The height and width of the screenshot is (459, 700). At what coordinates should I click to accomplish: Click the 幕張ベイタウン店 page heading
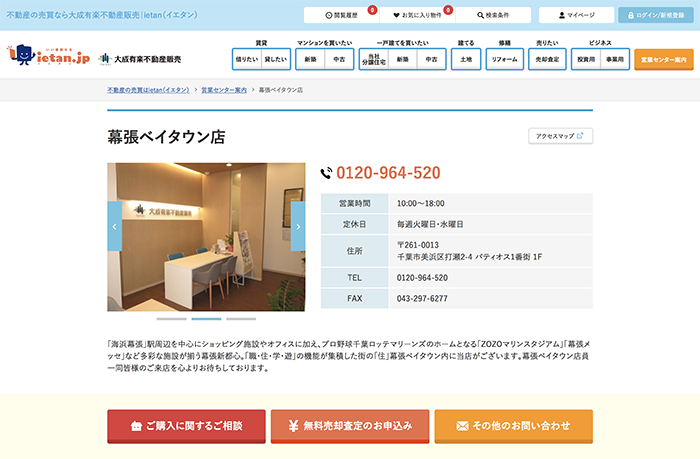pyautogui.click(x=166, y=137)
